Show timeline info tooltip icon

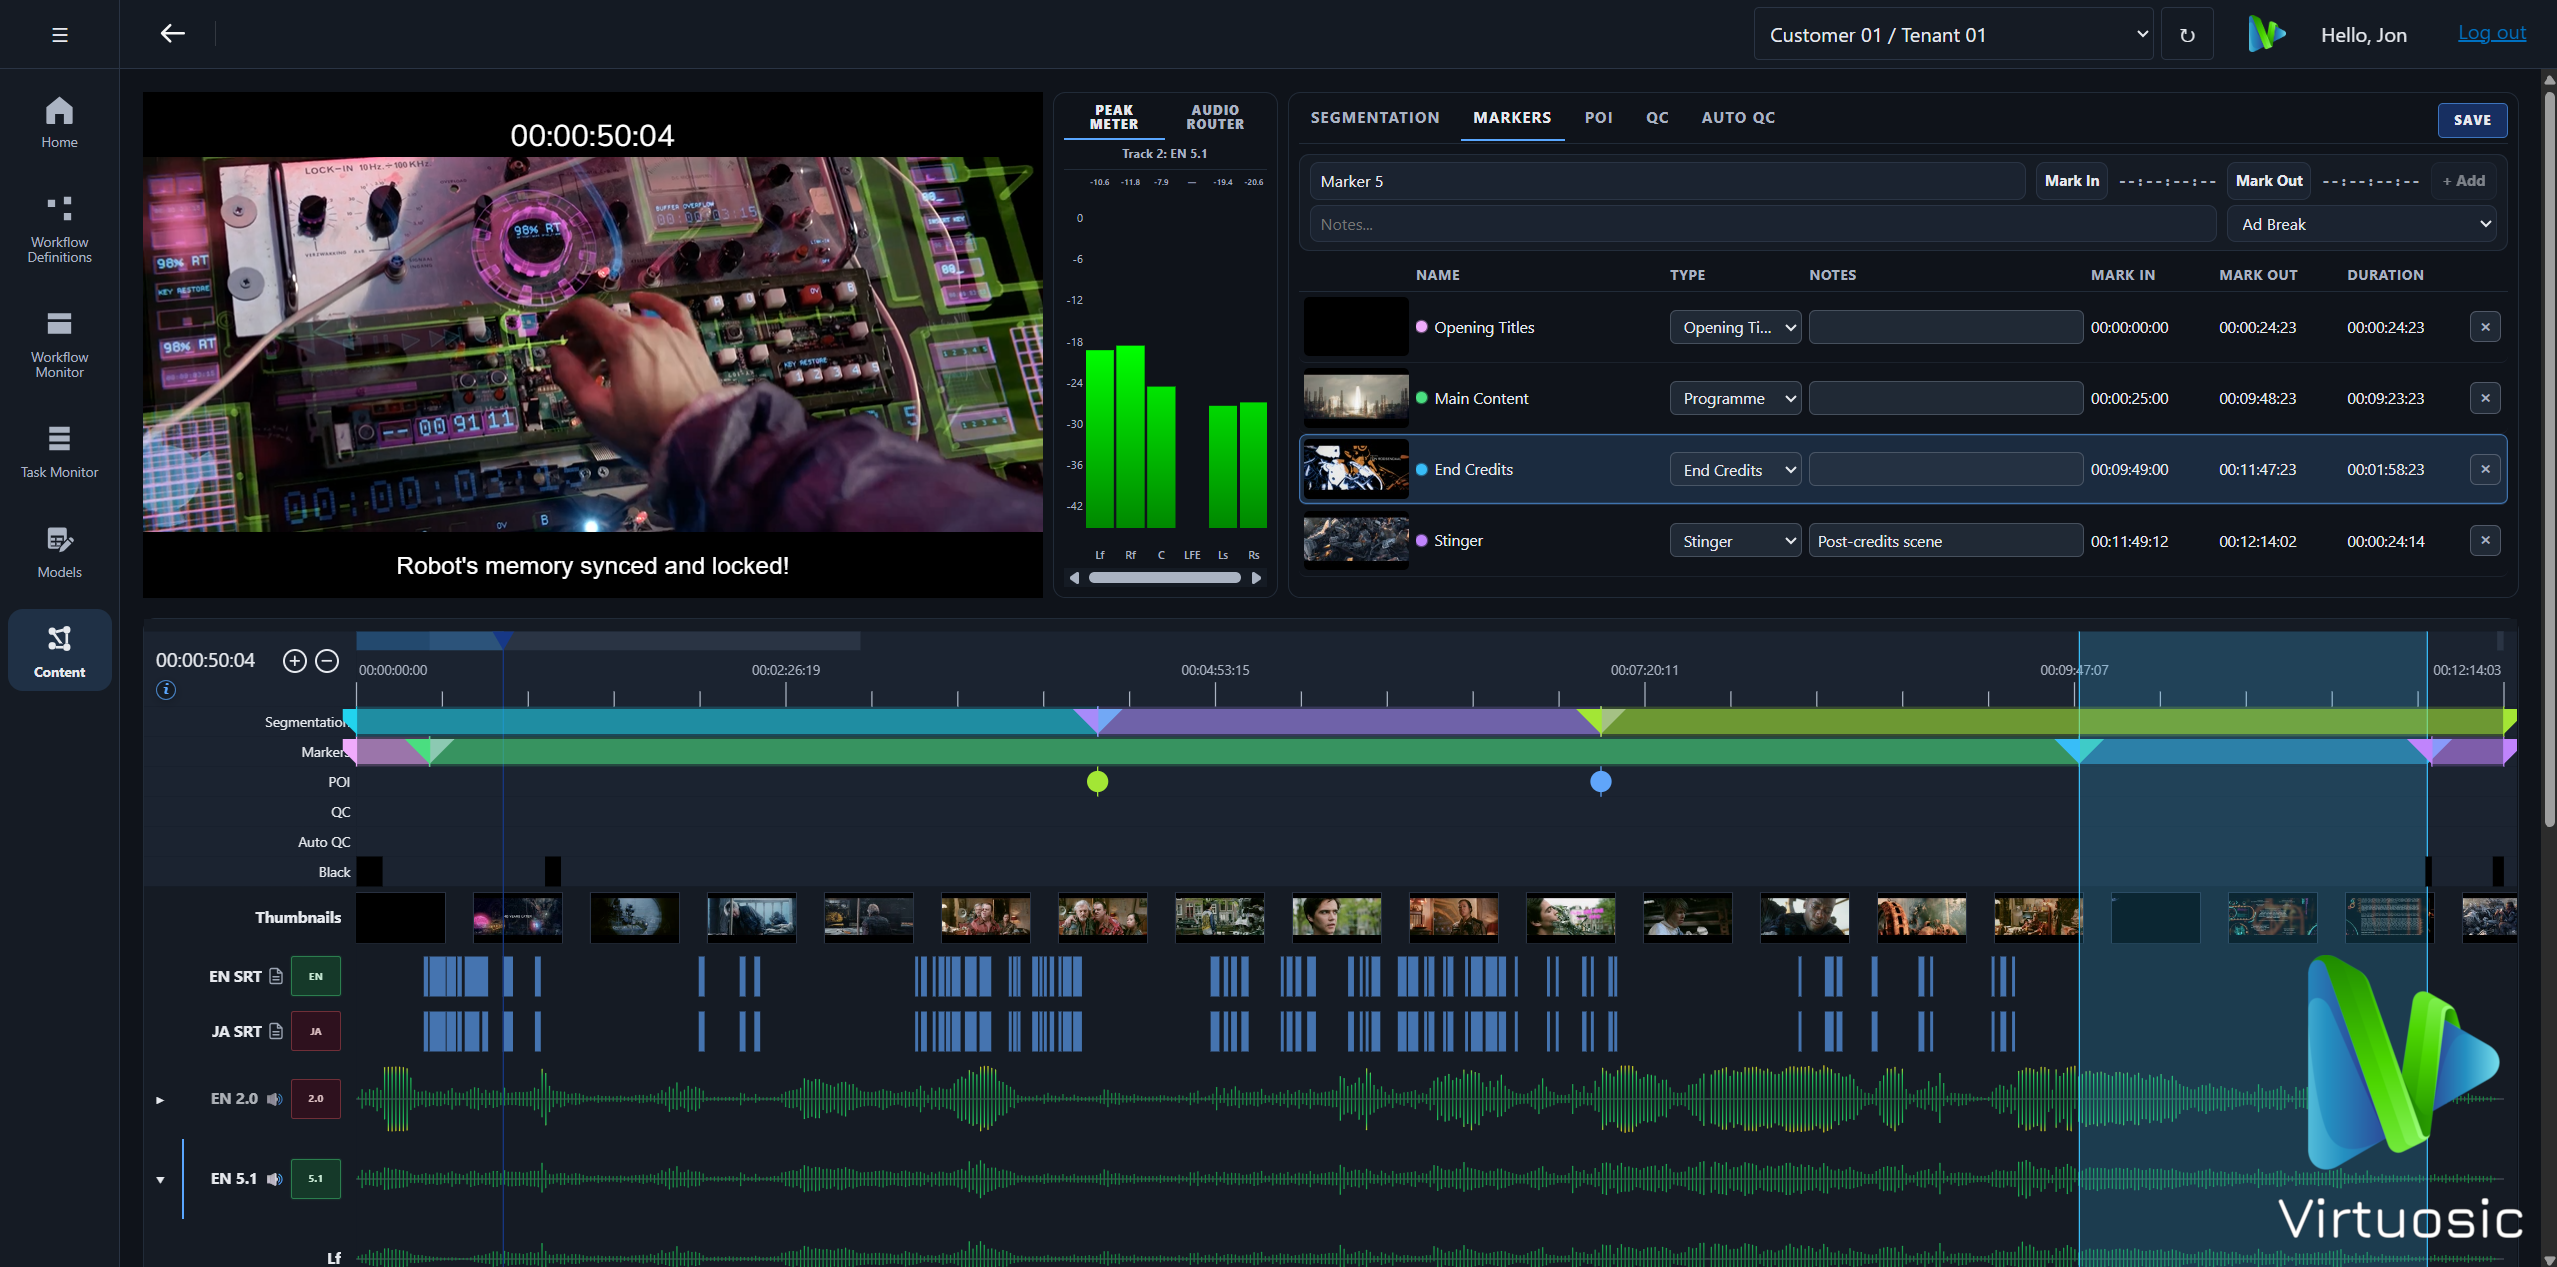[x=166, y=690]
